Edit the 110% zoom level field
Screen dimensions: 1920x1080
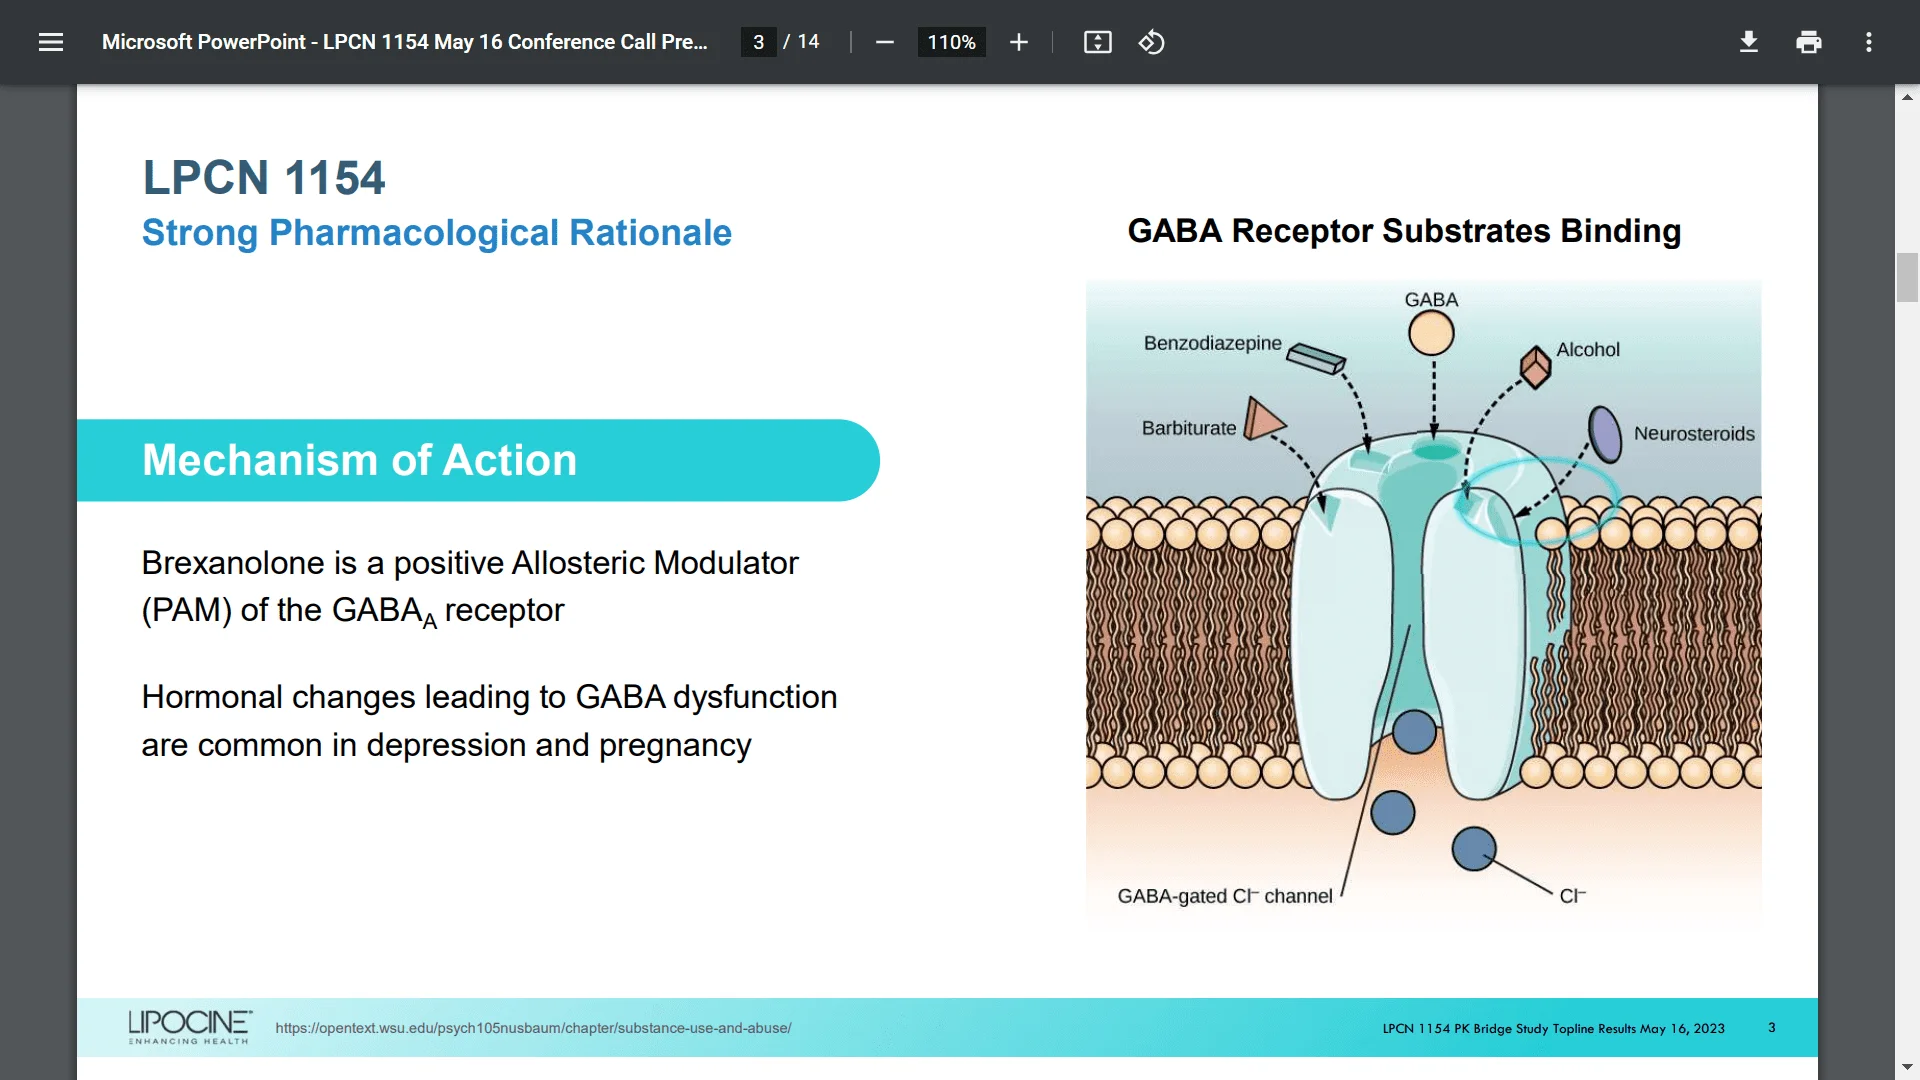click(951, 42)
